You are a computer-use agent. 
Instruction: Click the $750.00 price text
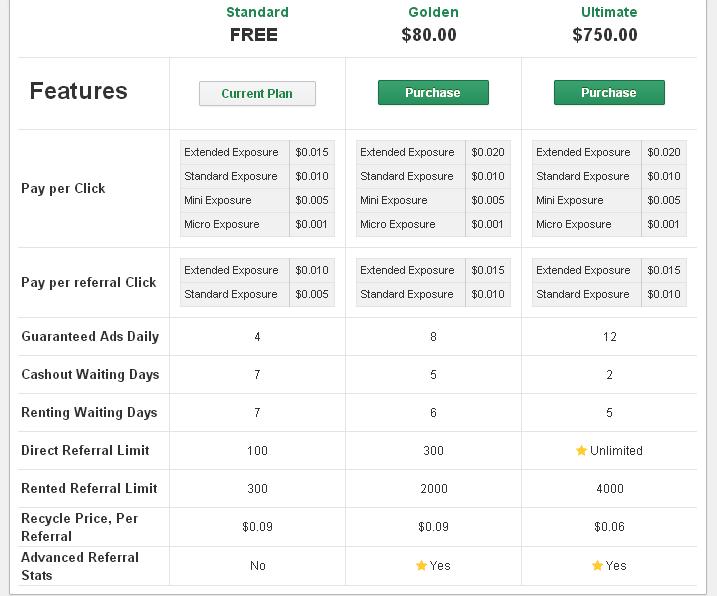[605, 35]
